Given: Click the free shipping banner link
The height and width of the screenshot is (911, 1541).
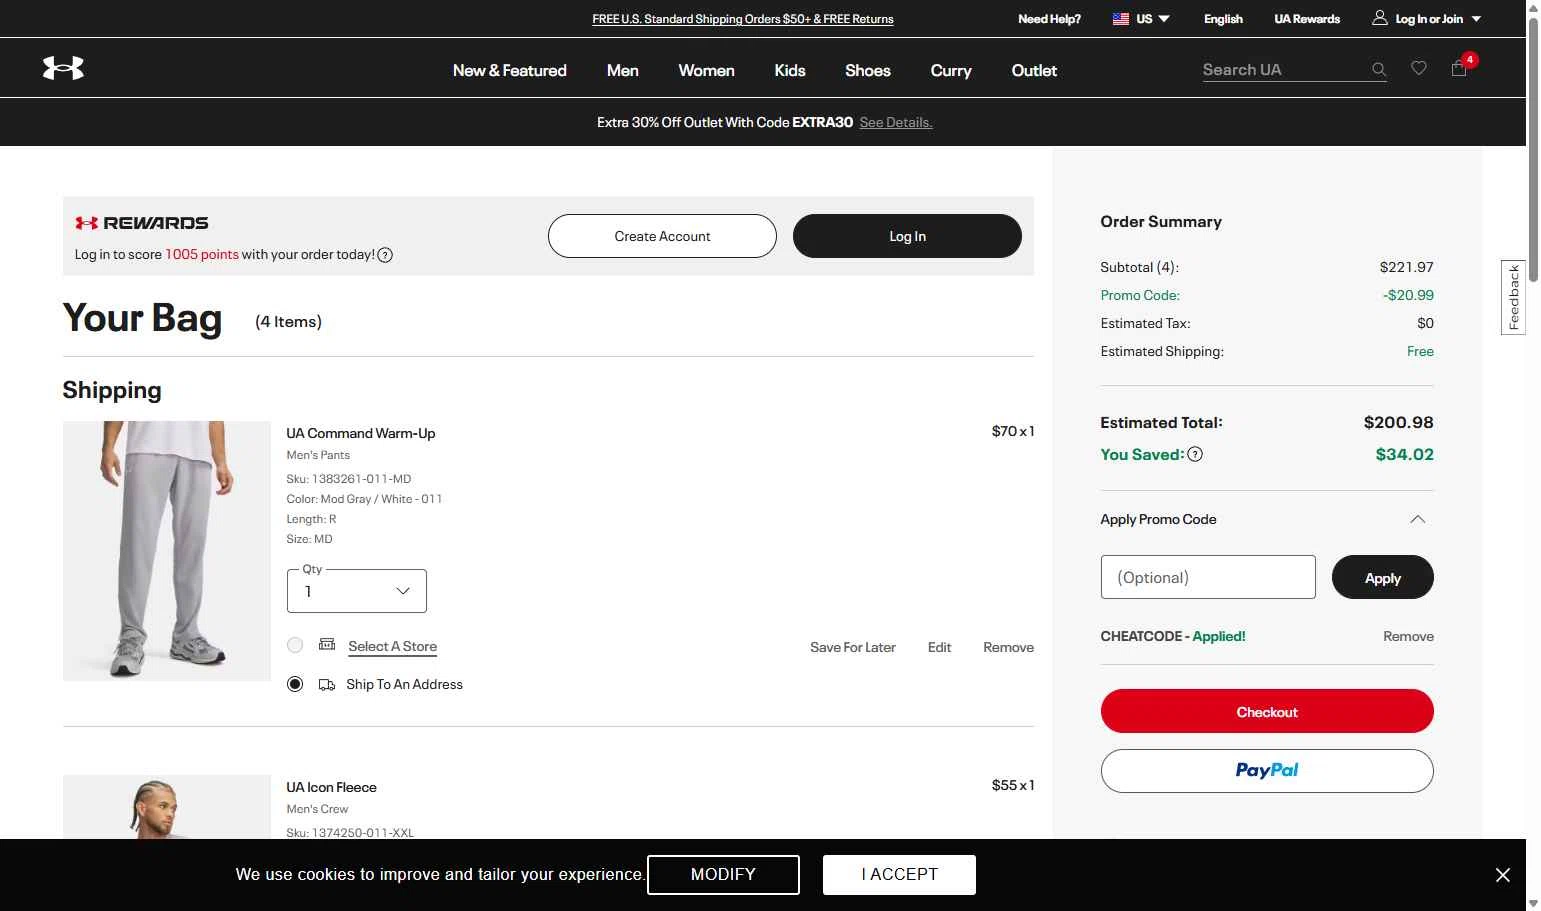Looking at the screenshot, I should 743,19.
